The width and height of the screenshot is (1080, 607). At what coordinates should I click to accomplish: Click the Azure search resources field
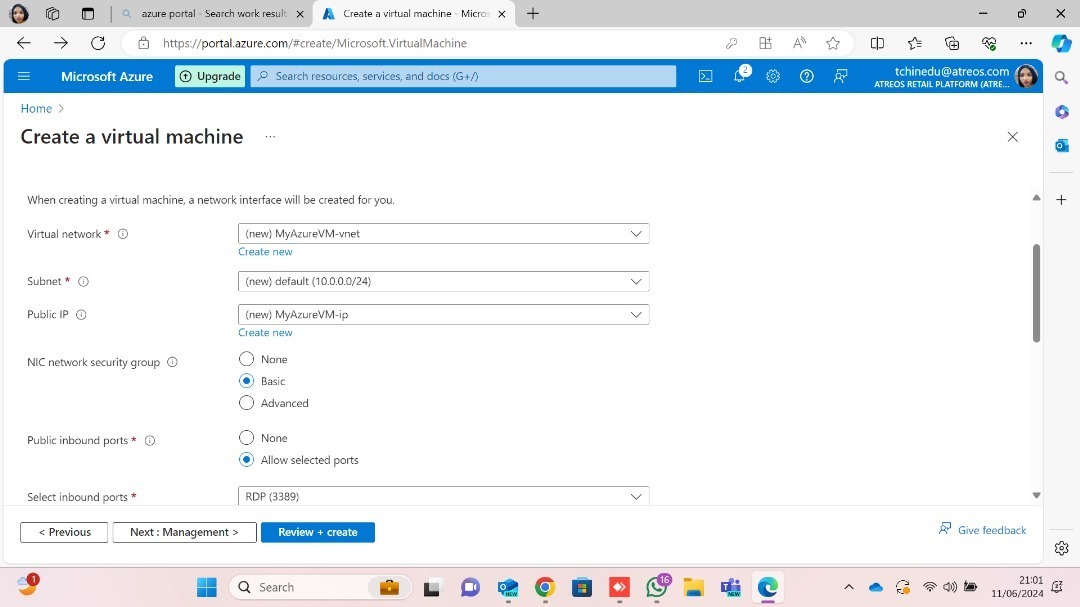pyautogui.click(x=464, y=76)
